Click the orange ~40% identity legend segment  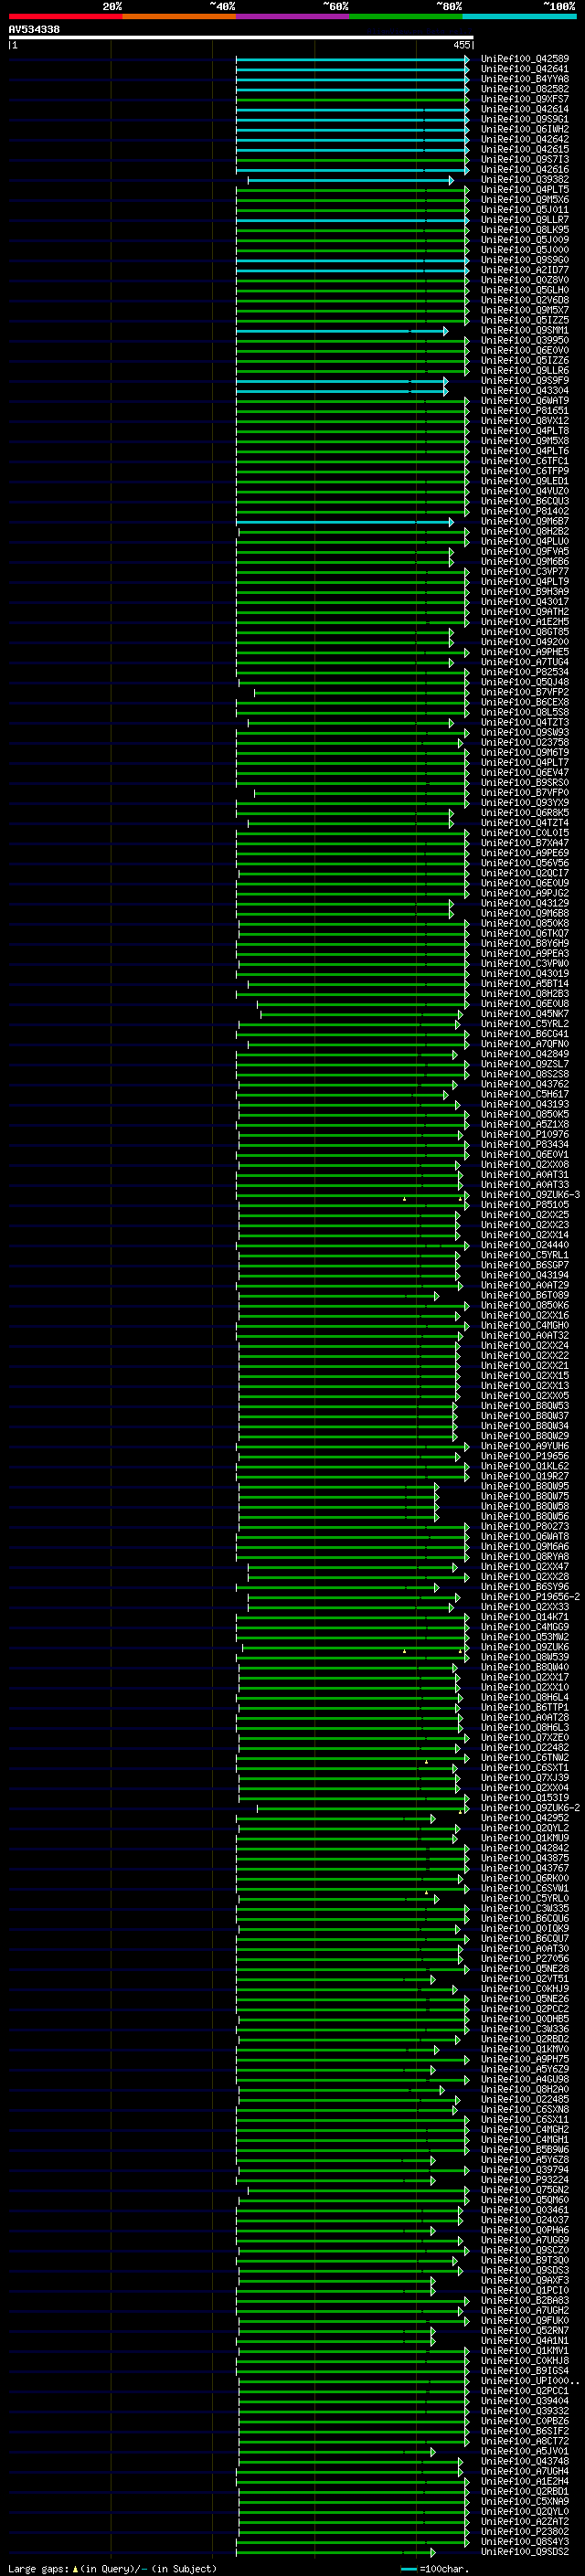pyautogui.click(x=179, y=16)
